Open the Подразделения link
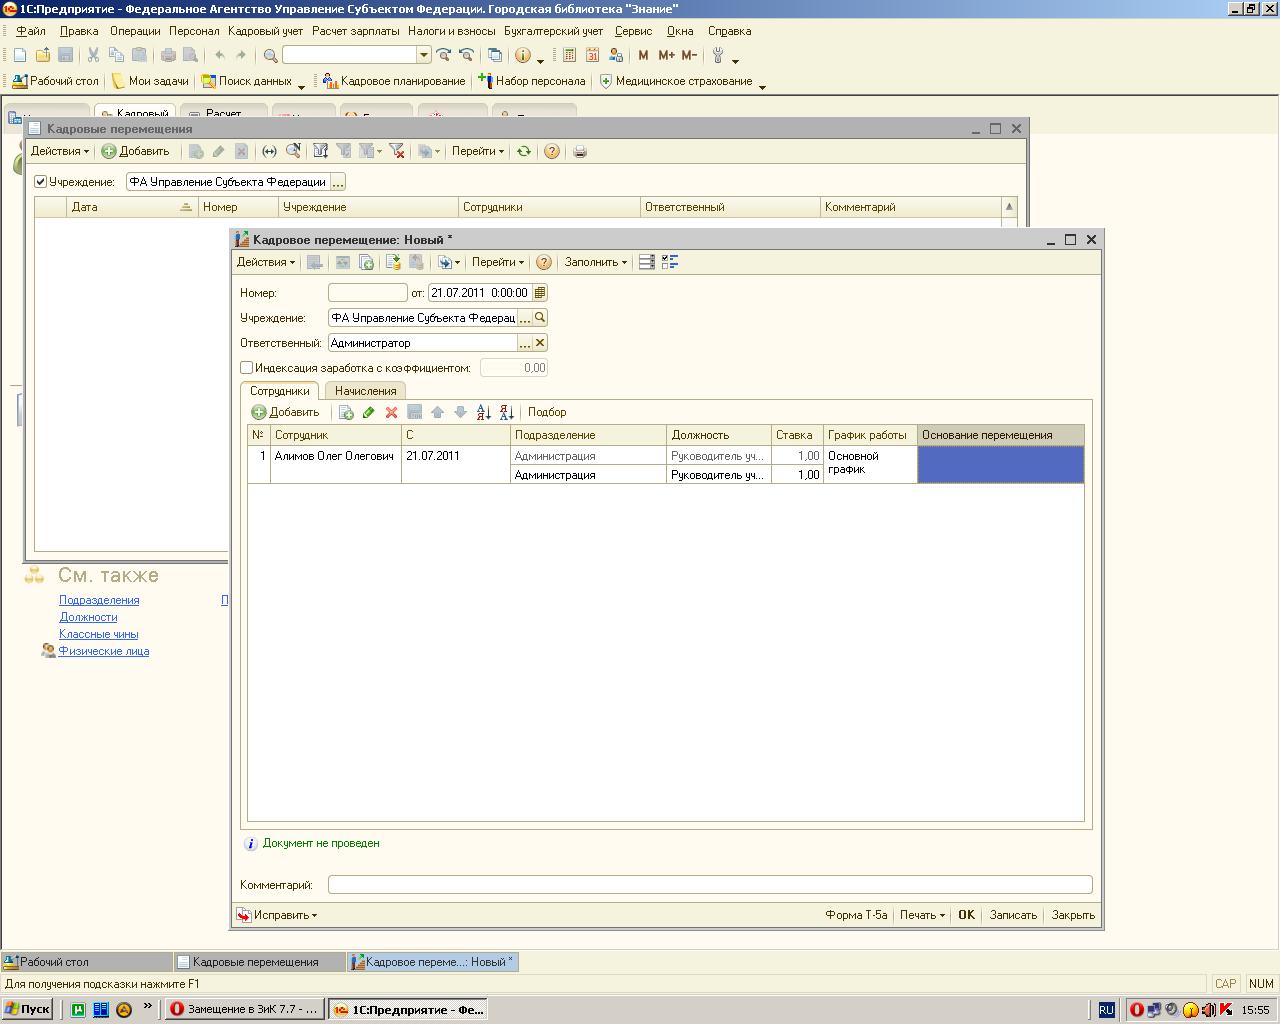Viewport: 1280px width, 1024px height. 99,600
